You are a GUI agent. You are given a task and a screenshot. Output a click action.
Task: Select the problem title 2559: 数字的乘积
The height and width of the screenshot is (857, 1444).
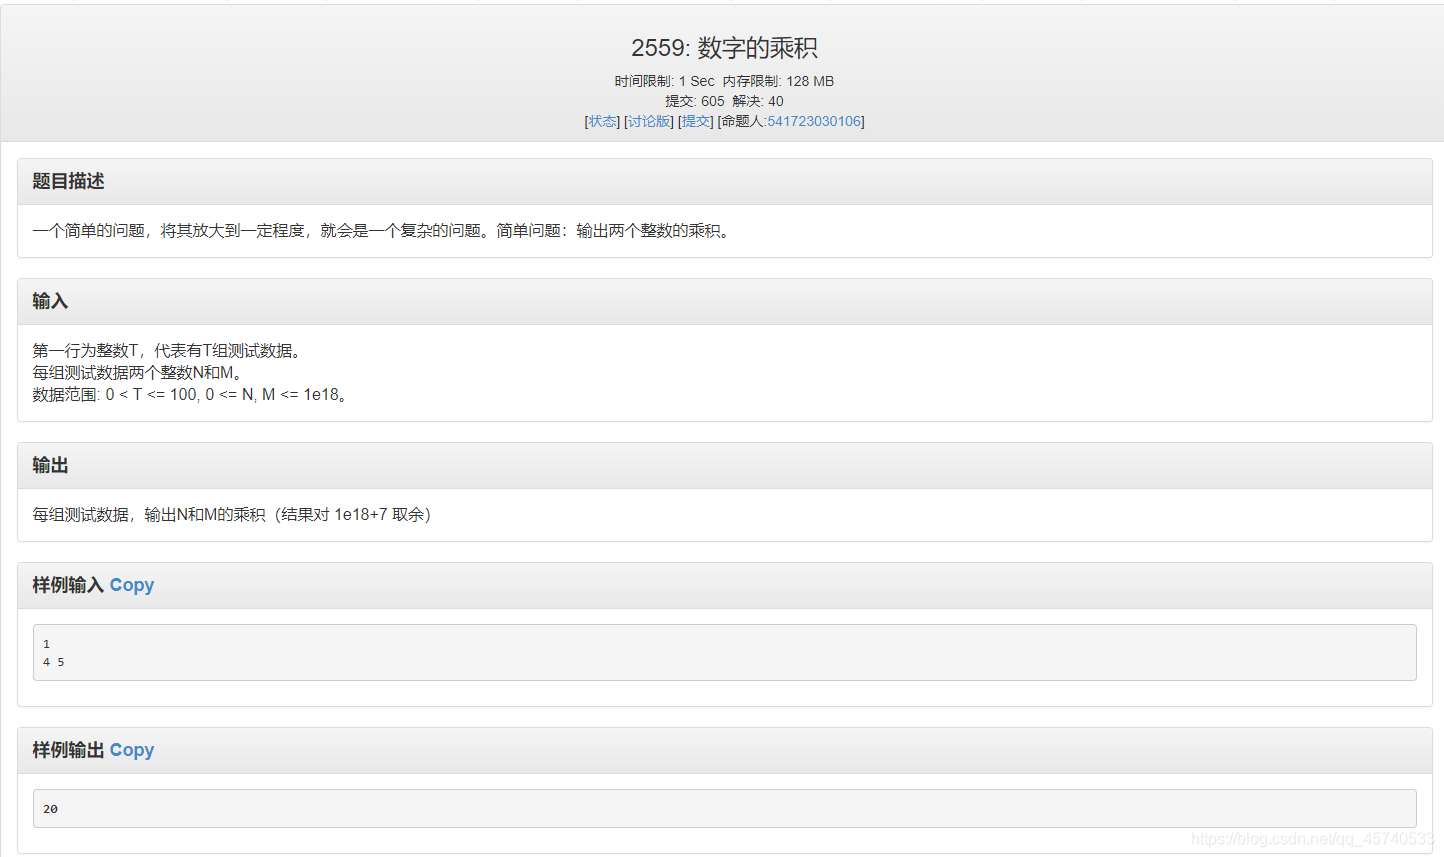(724, 48)
